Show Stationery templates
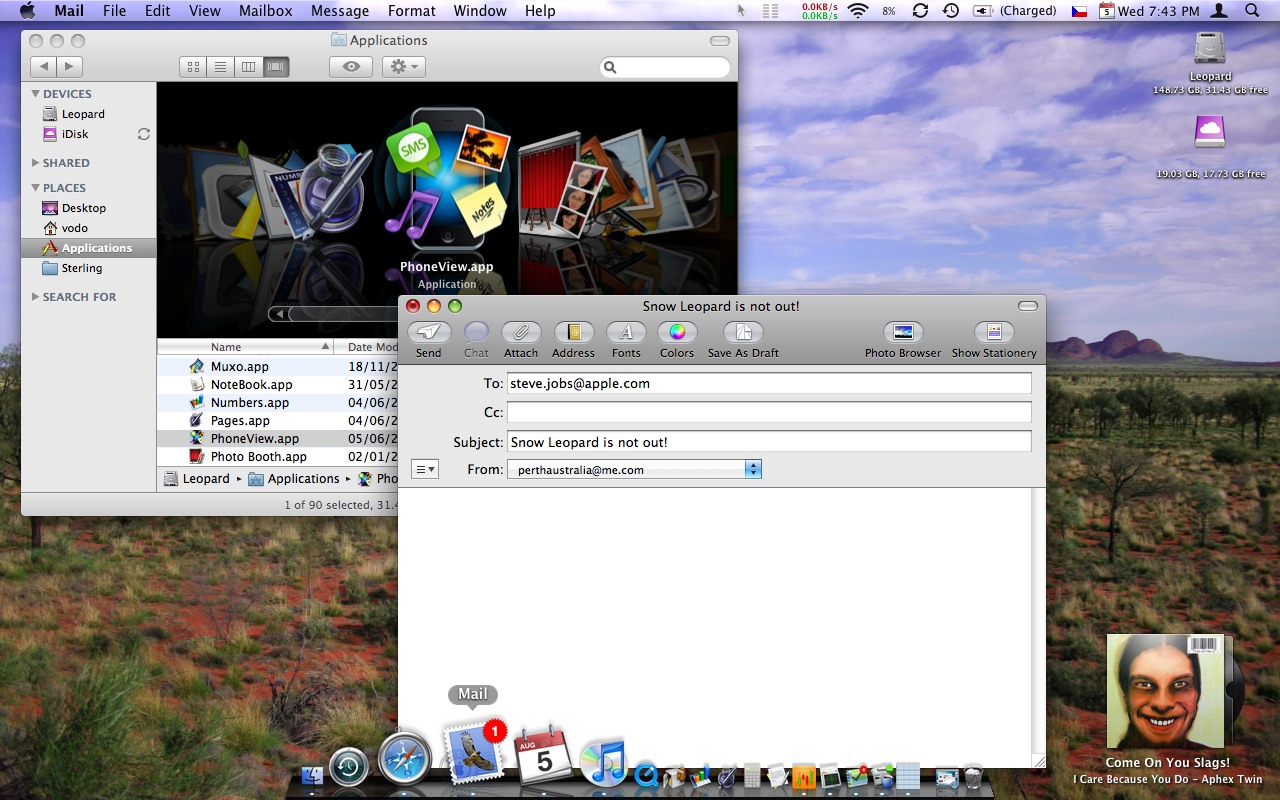Image resolution: width=1280 pixels, height=800 pixels. [x=994, y=333]
